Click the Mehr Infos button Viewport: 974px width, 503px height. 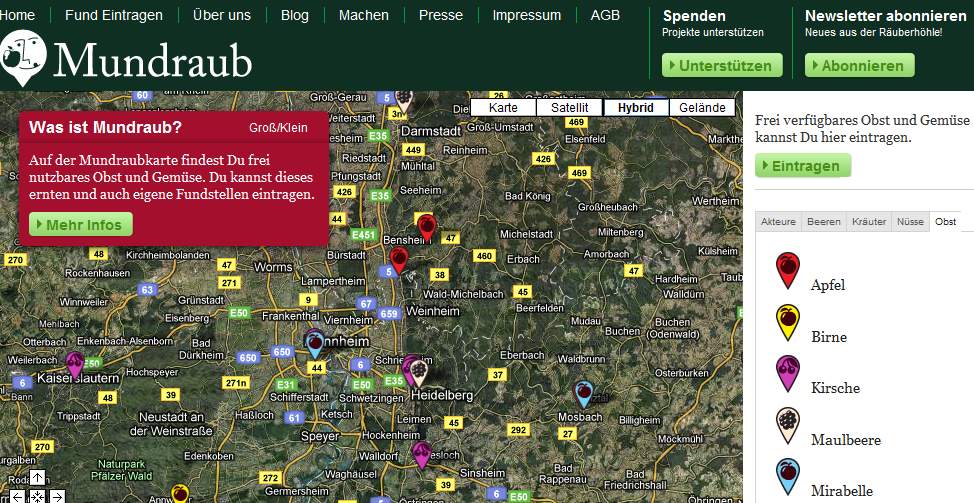click(x=80, y=225)
